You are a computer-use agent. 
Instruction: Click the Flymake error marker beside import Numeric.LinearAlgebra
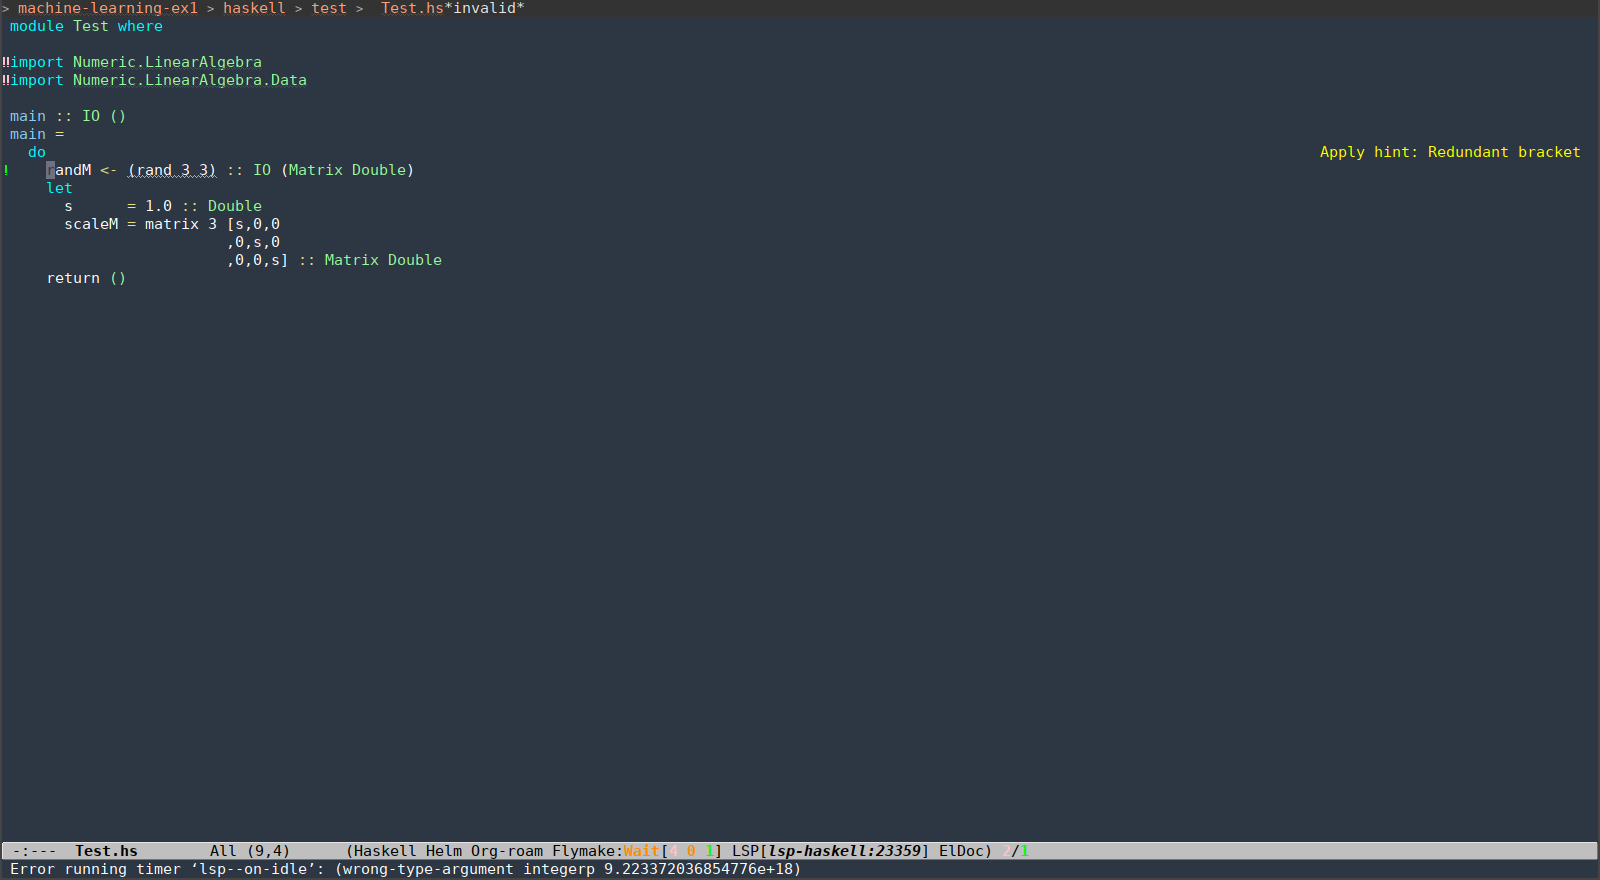[x=5, y=62]
